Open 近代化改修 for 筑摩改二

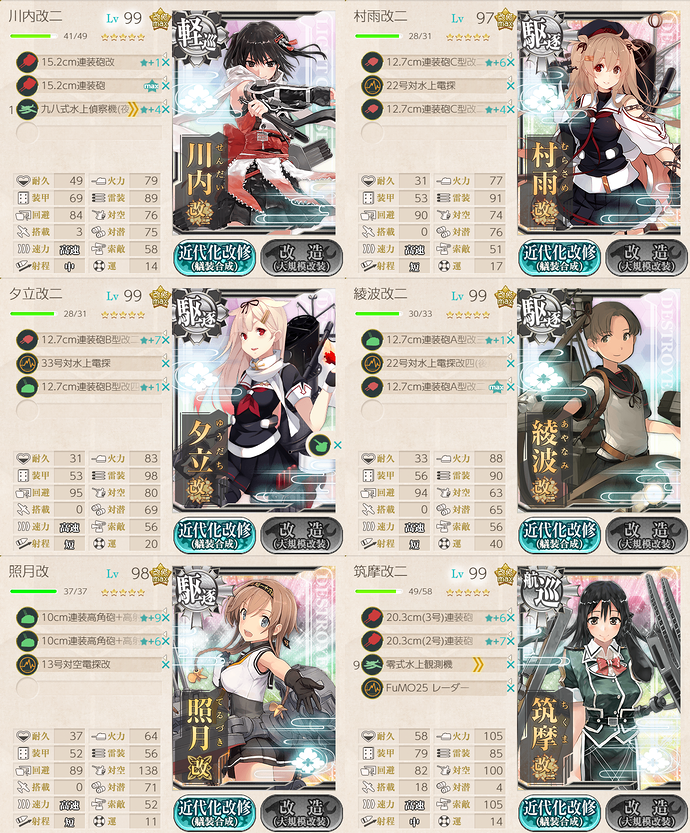pyautogui.click(x=559, y=812)
